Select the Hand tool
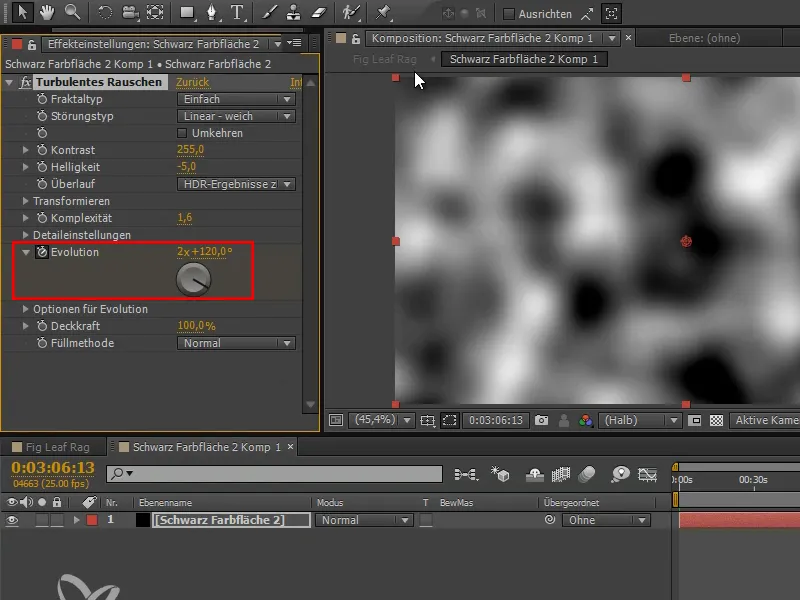 tap(47, 12)
